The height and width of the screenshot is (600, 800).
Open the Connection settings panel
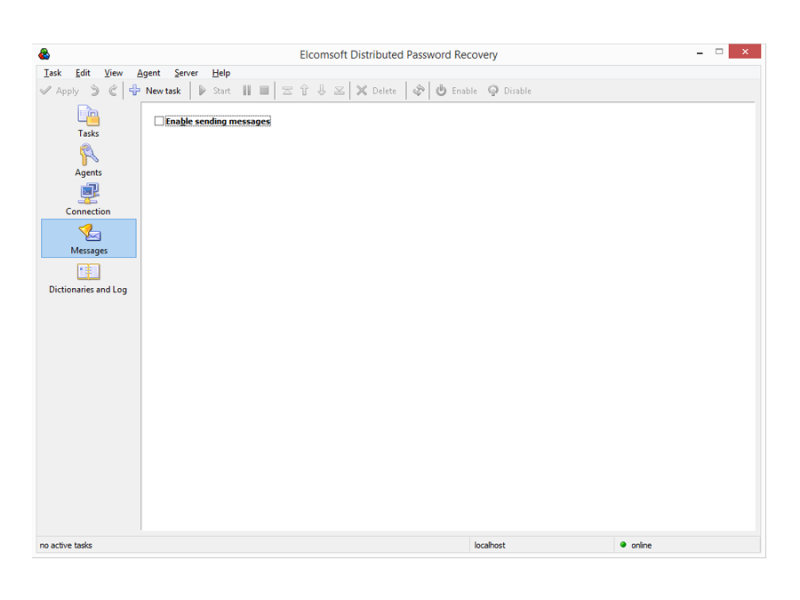coord(88,201)
